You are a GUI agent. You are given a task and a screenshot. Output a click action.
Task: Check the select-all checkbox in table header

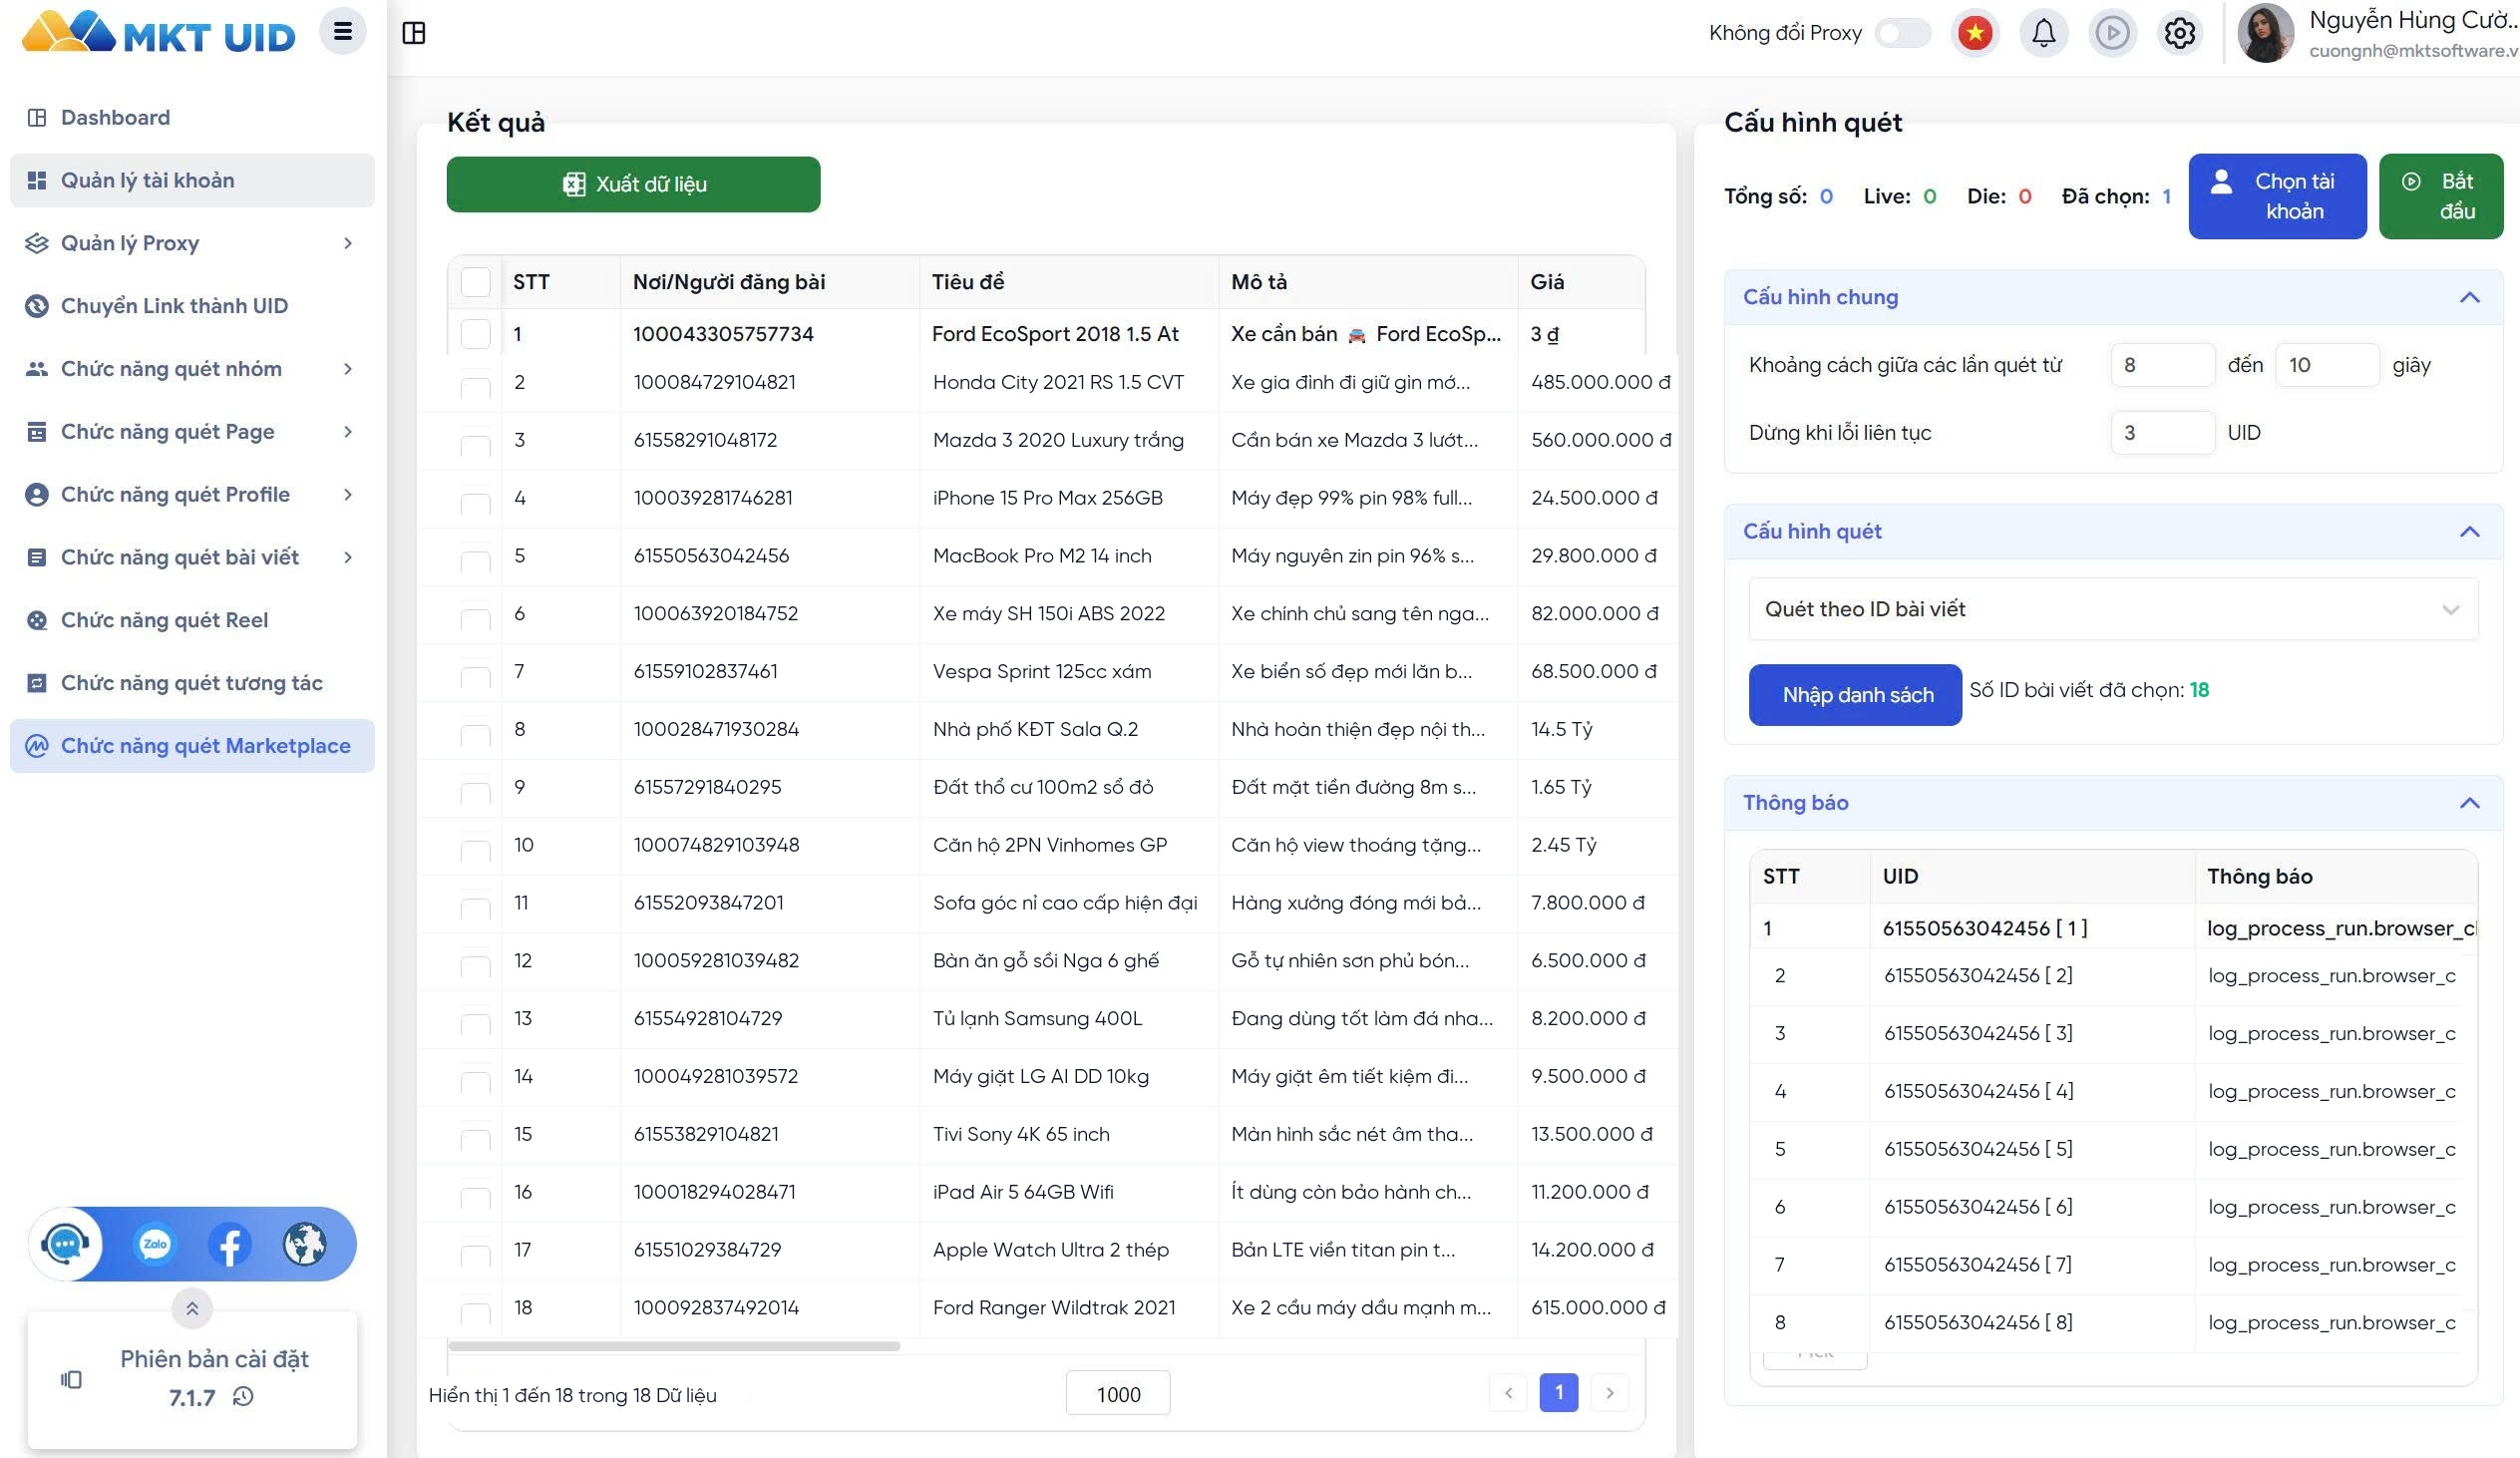click(x=476, y=282)
